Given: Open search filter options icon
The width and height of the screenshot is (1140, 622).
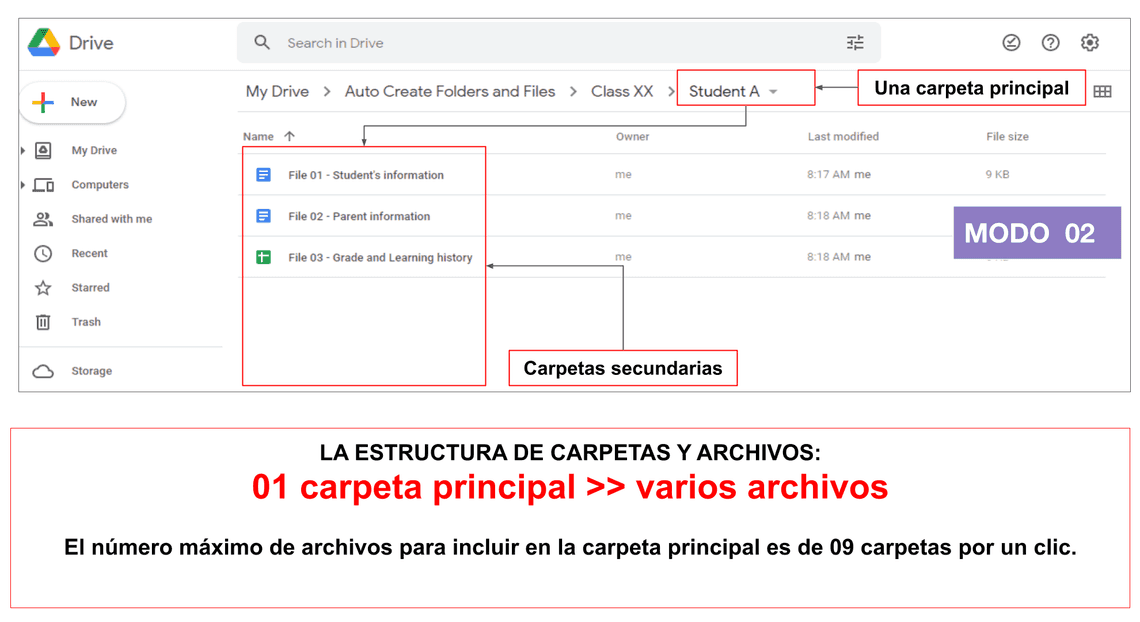Looking at the screenshot, I should point(855,43).
